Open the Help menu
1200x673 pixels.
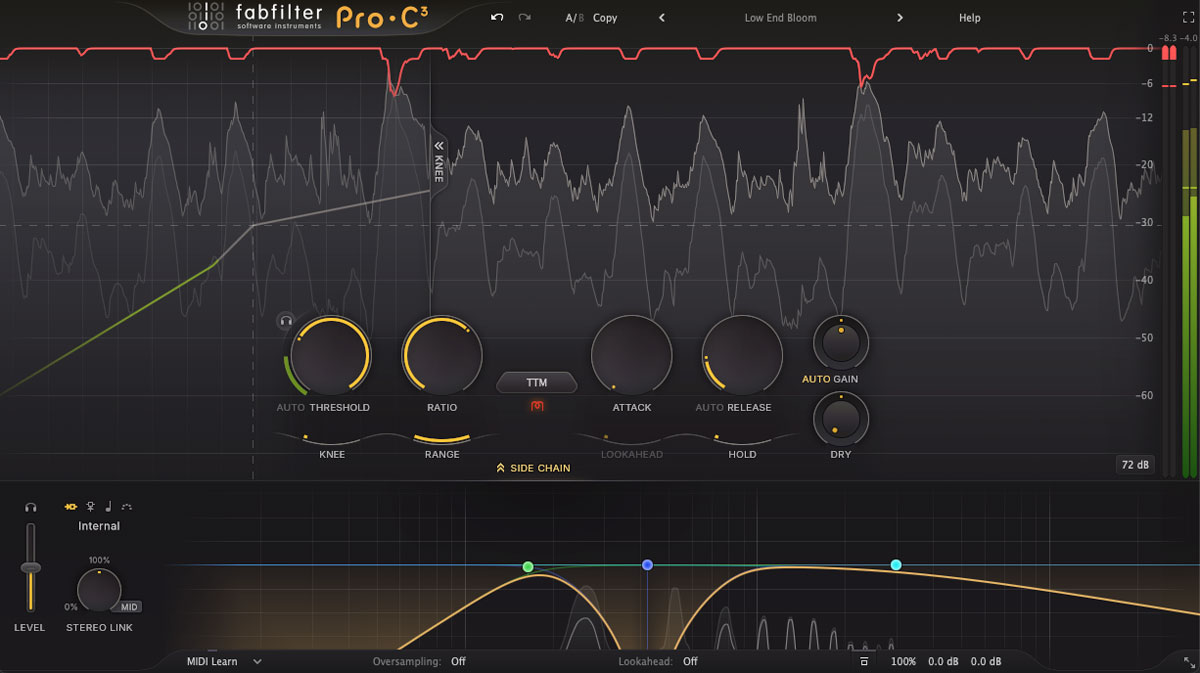click(970, 18)
